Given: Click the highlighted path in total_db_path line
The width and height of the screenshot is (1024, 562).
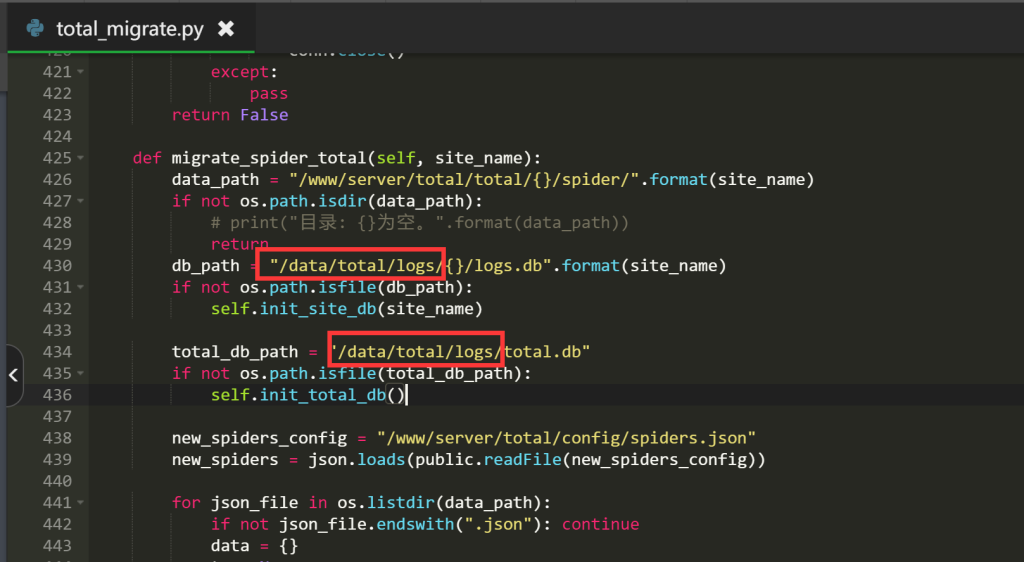Looking at the screenshot, I should coord(415,351).
